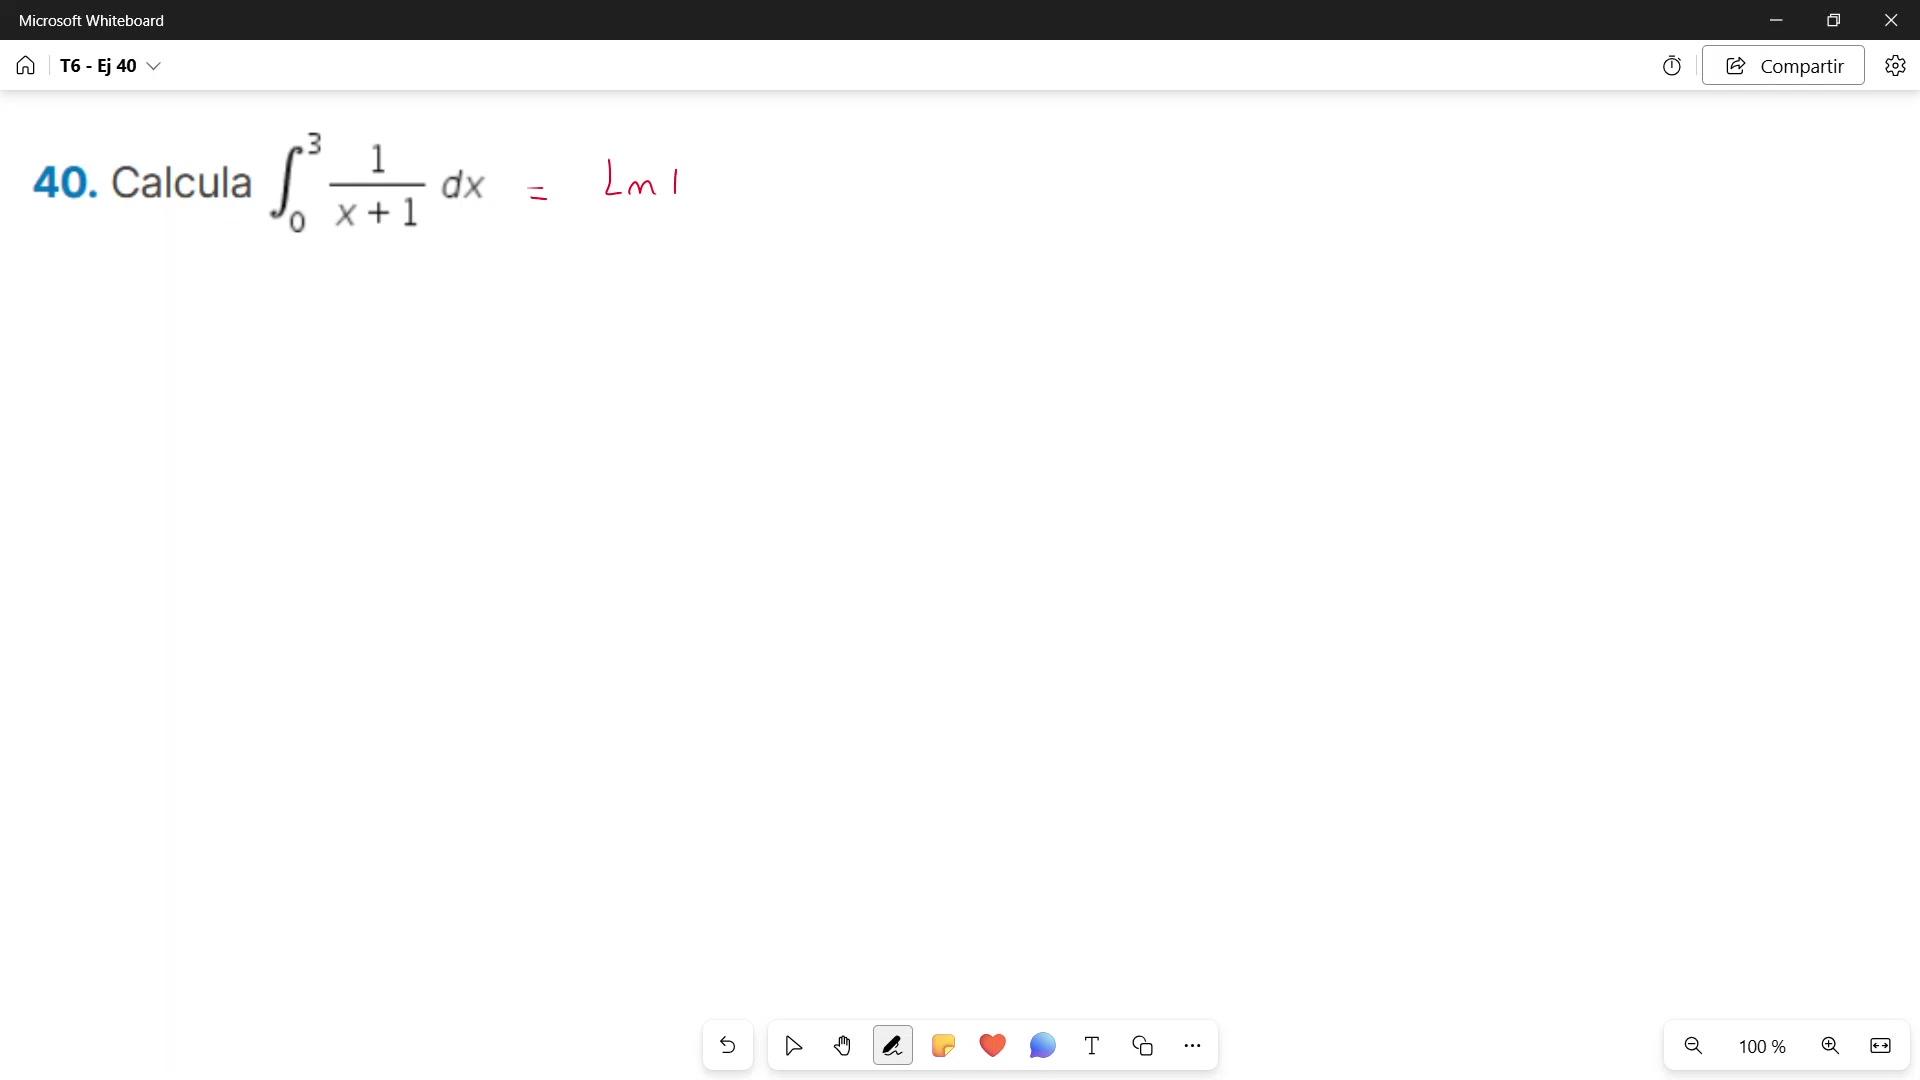Zoom in the whiteboard canvas
Screen dimensions: 1920x1080
[x=1830, y=1045]
